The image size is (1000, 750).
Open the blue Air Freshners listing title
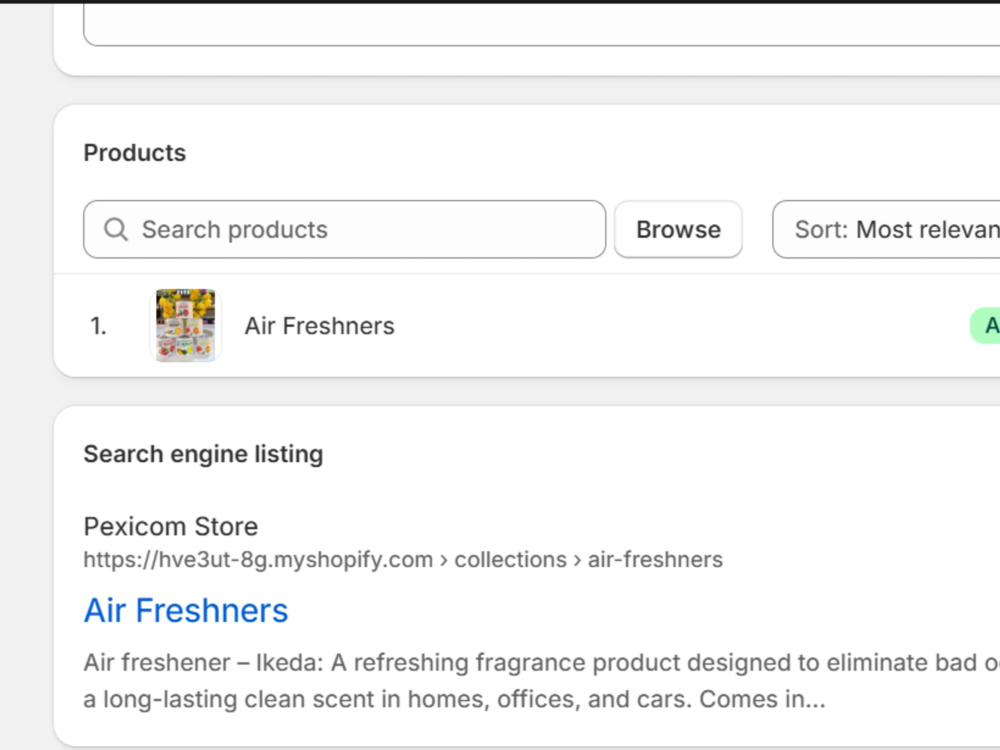point(186,610)
